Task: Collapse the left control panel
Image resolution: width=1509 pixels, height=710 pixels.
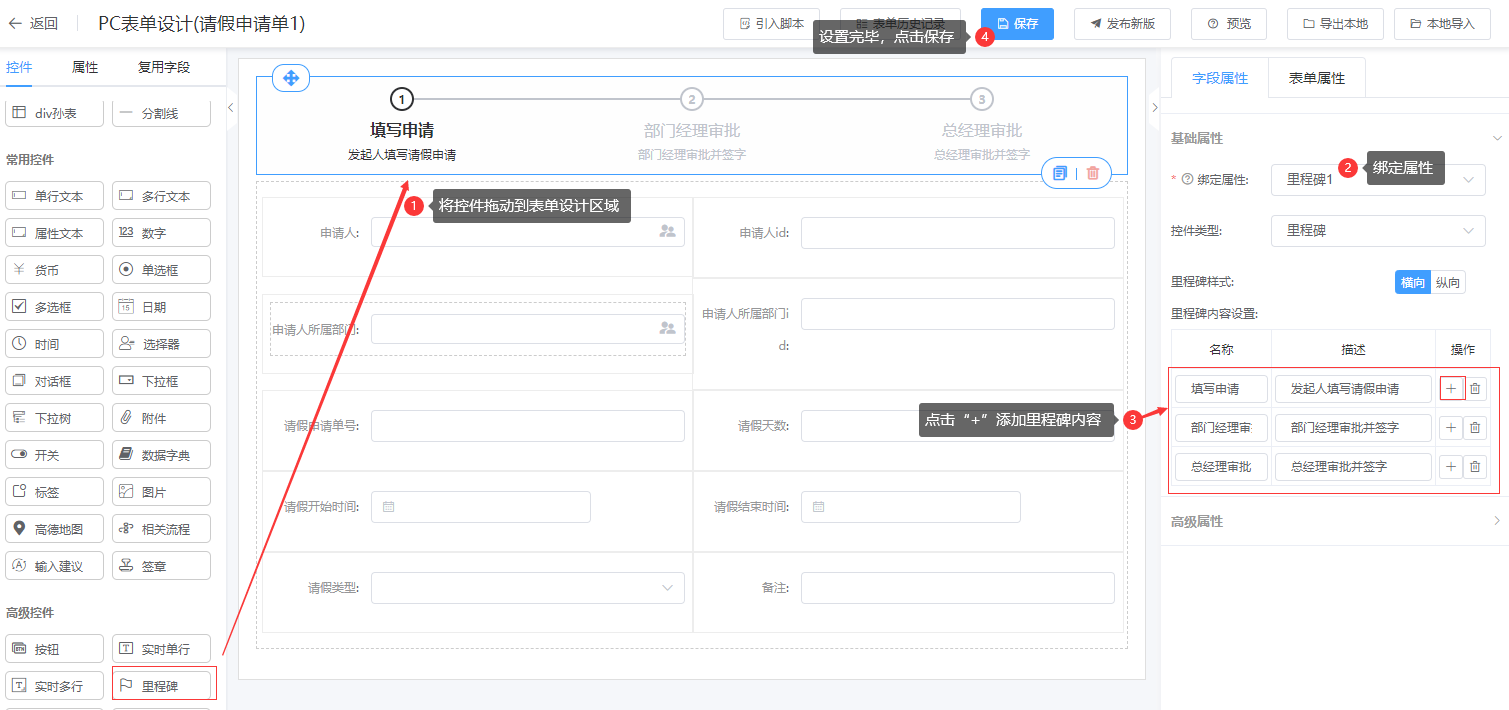Action: (230, 107)
